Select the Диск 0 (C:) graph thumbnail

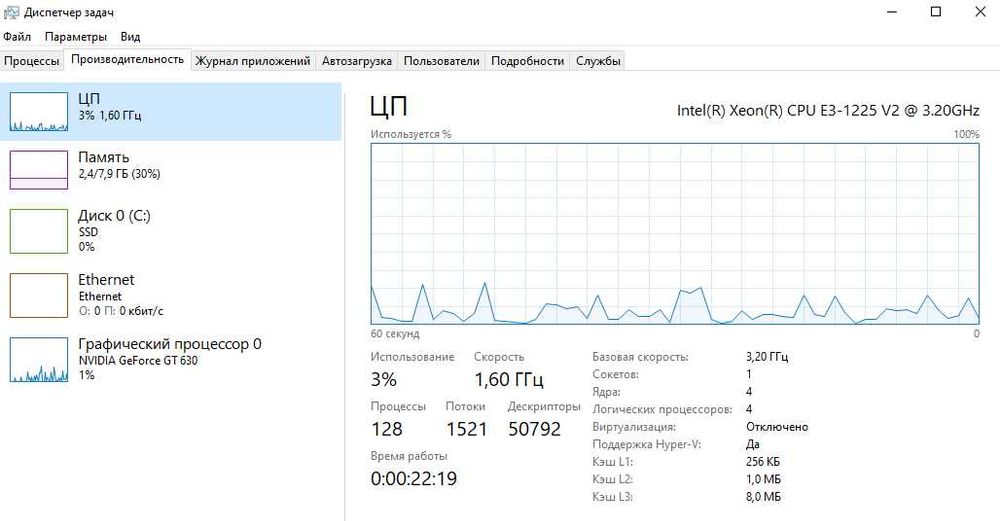[39, 231]
